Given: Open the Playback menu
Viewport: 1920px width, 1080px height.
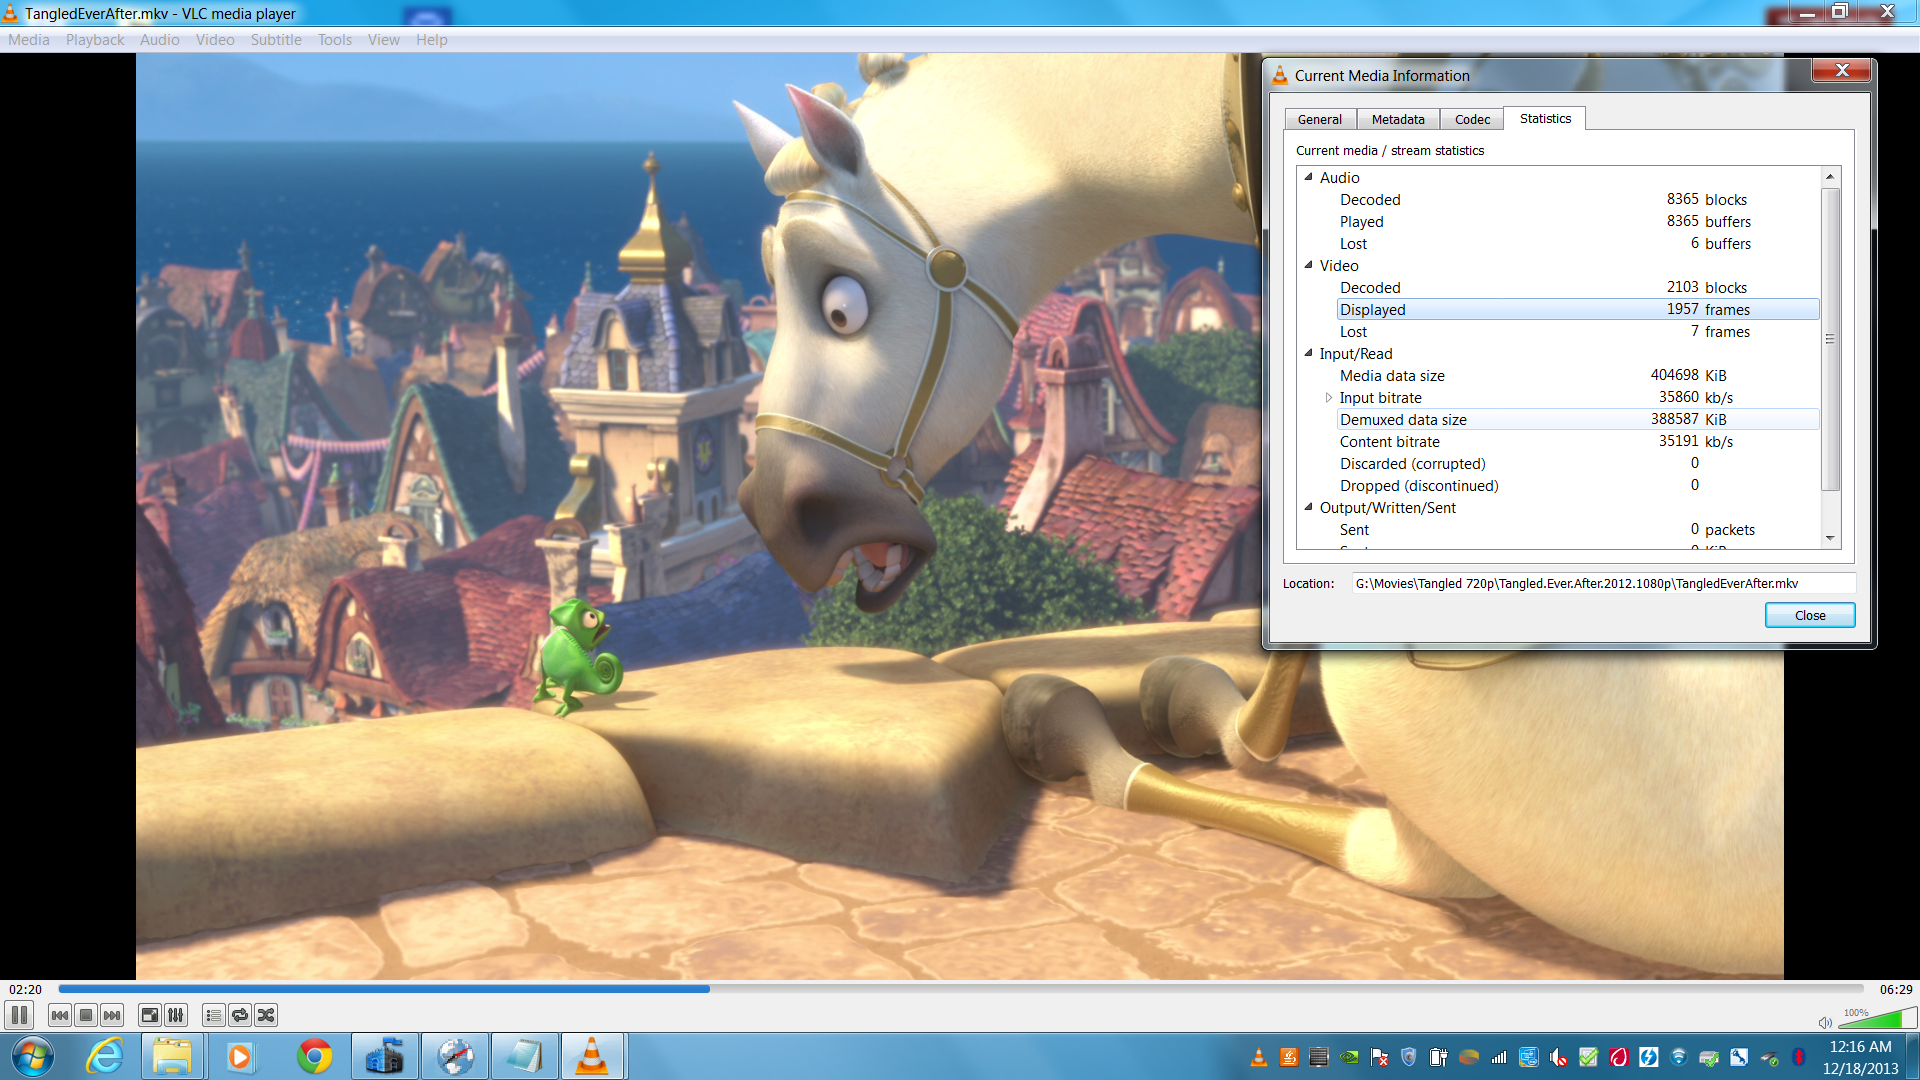Looking at the screenshot, I should [95, 40].
